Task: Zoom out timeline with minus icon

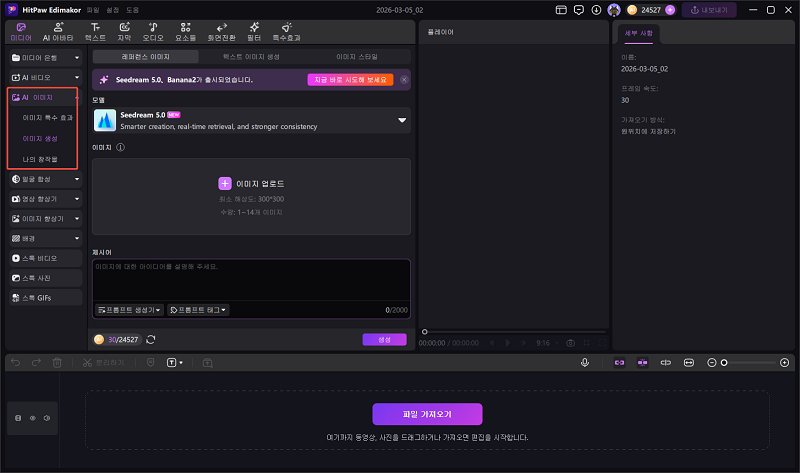Action: pos(712,362)
